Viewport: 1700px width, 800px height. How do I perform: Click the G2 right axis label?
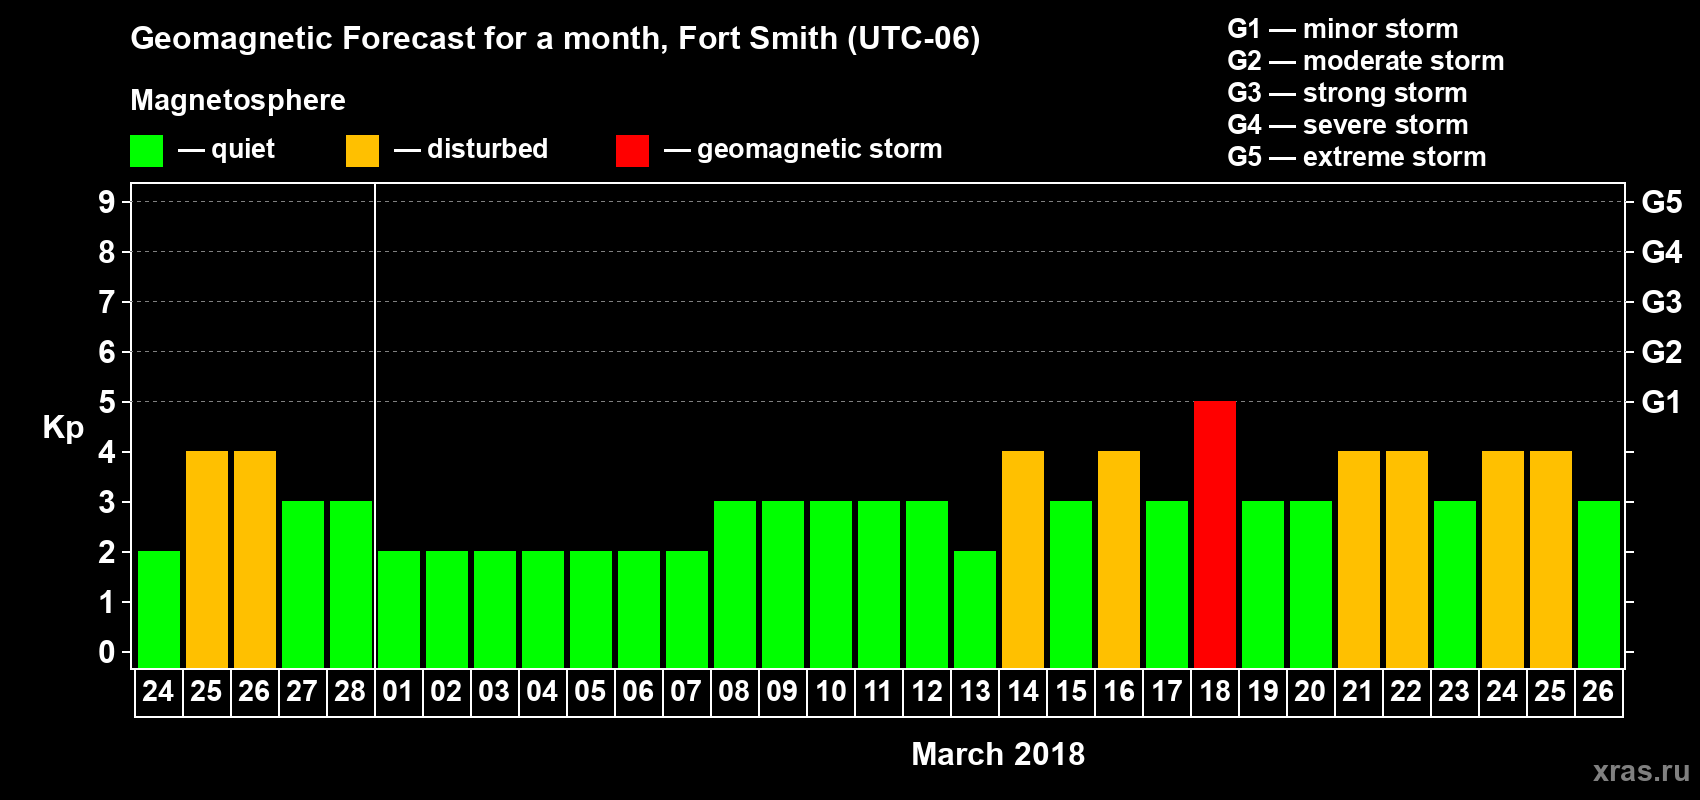1662,352
